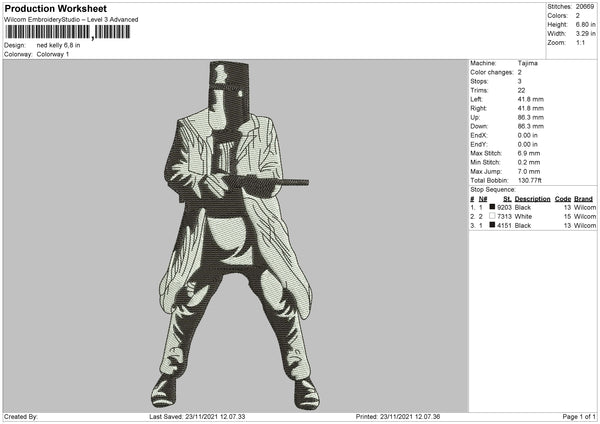
Task: Click the Left value '41.8 mm'
Action: click(x=531, y=99)
